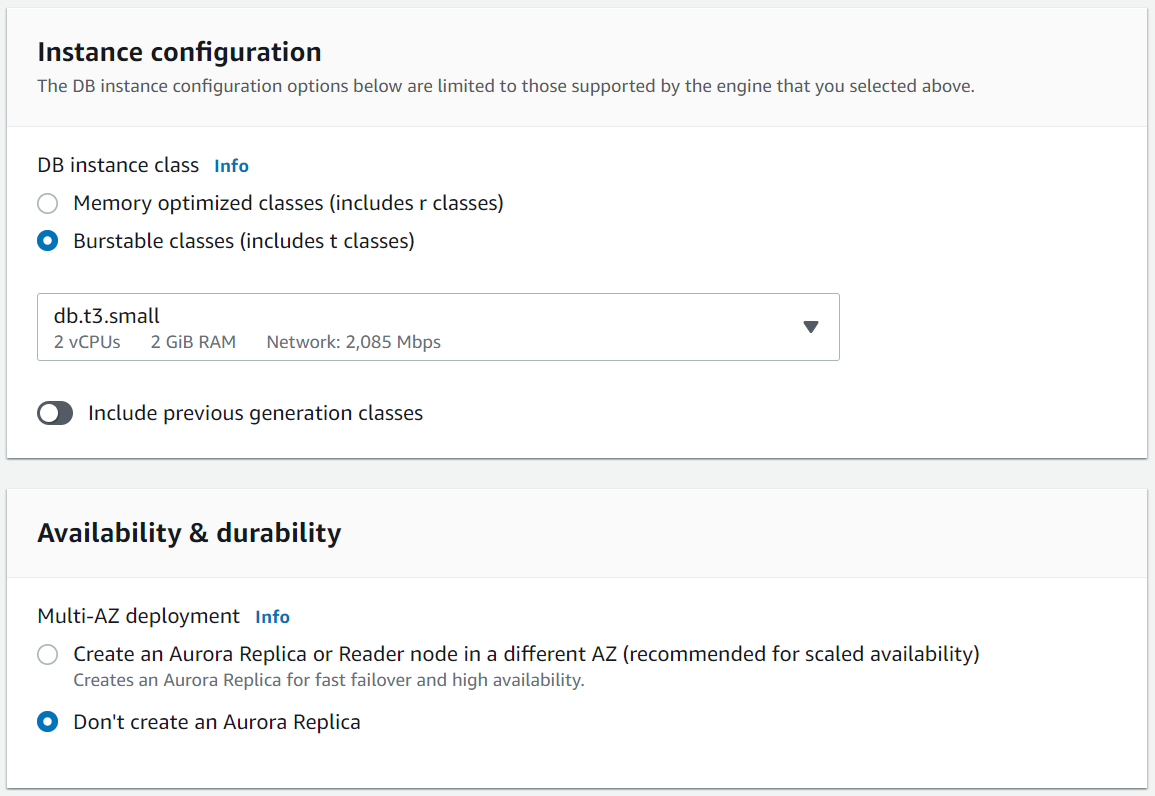Choose the Create an Aurora Replica radio button

click(x=47, y=655)
